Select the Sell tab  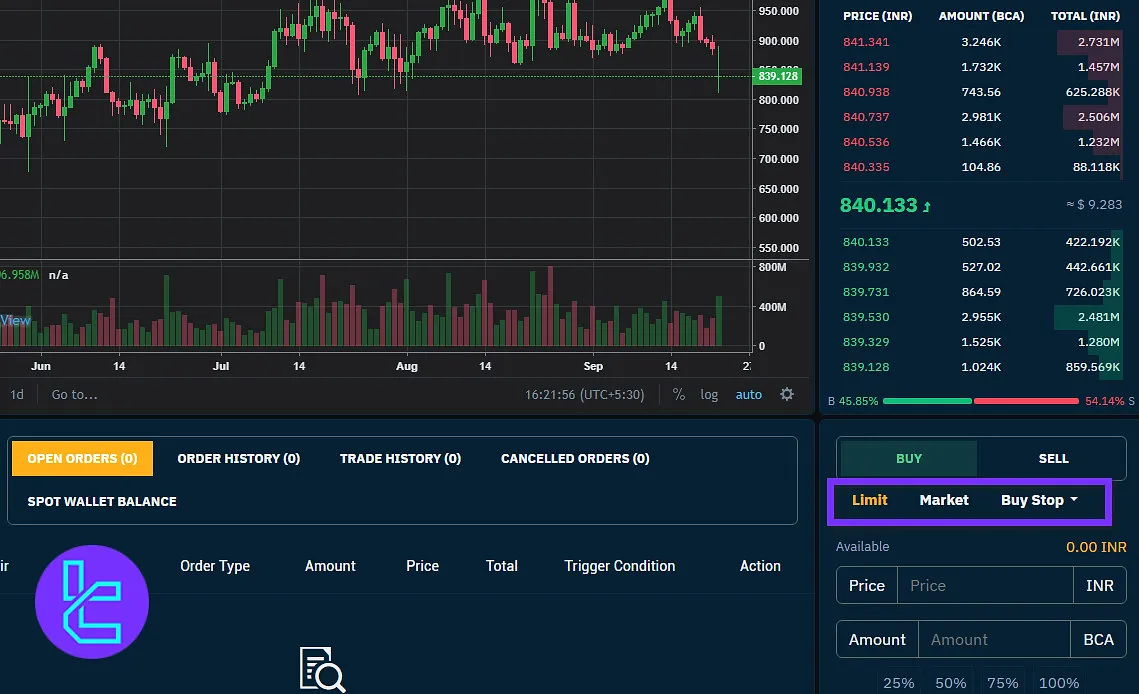pyautogui.click(x=1053, y=458)
